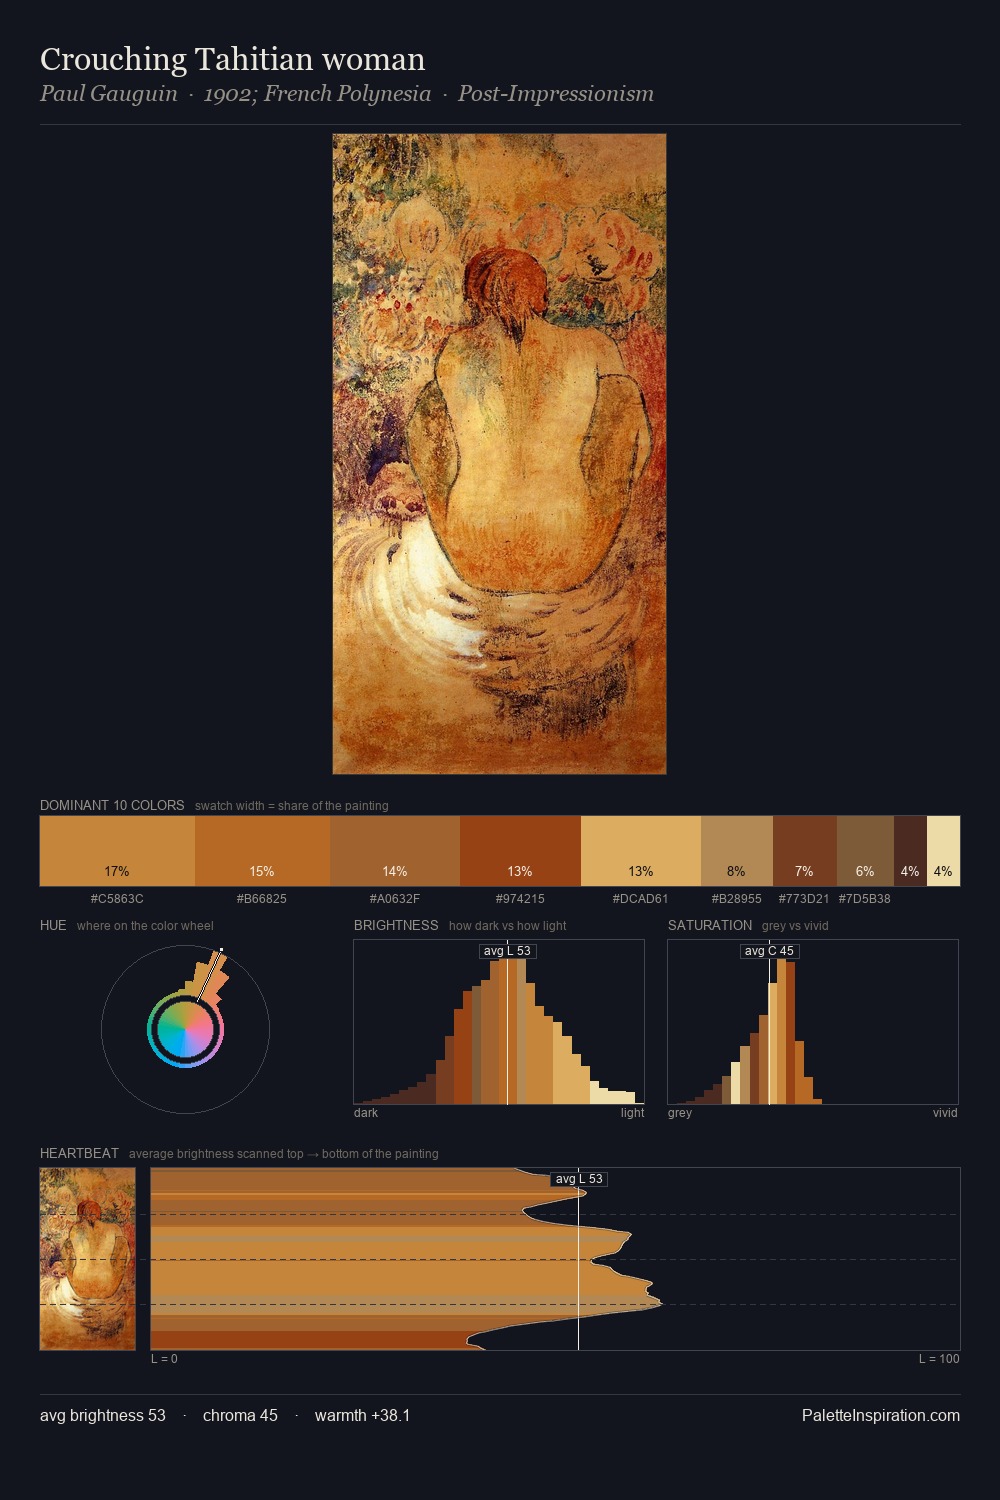Pick the 7% swatch #773D21
Viewport: 1000px width, 1500px height.
(x=805, y=851)
